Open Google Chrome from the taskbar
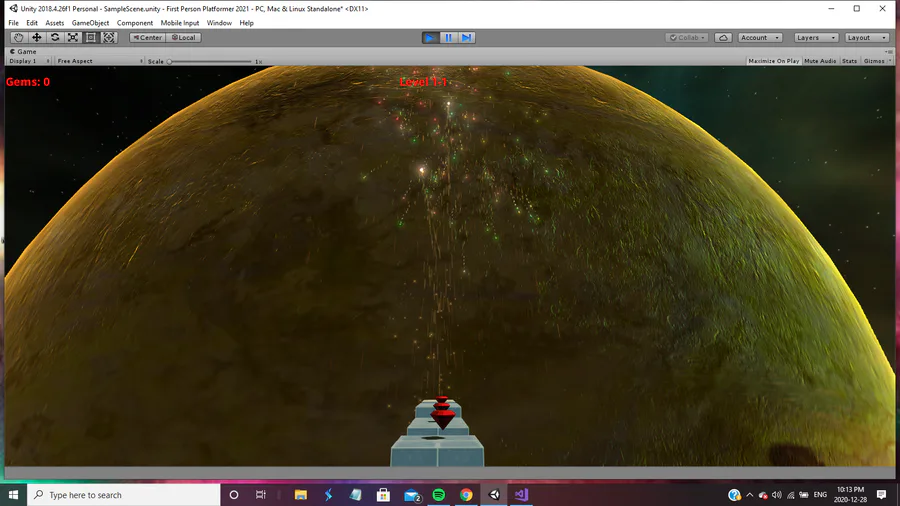This screenshot has width=900, height=506. tap(466, 495)
